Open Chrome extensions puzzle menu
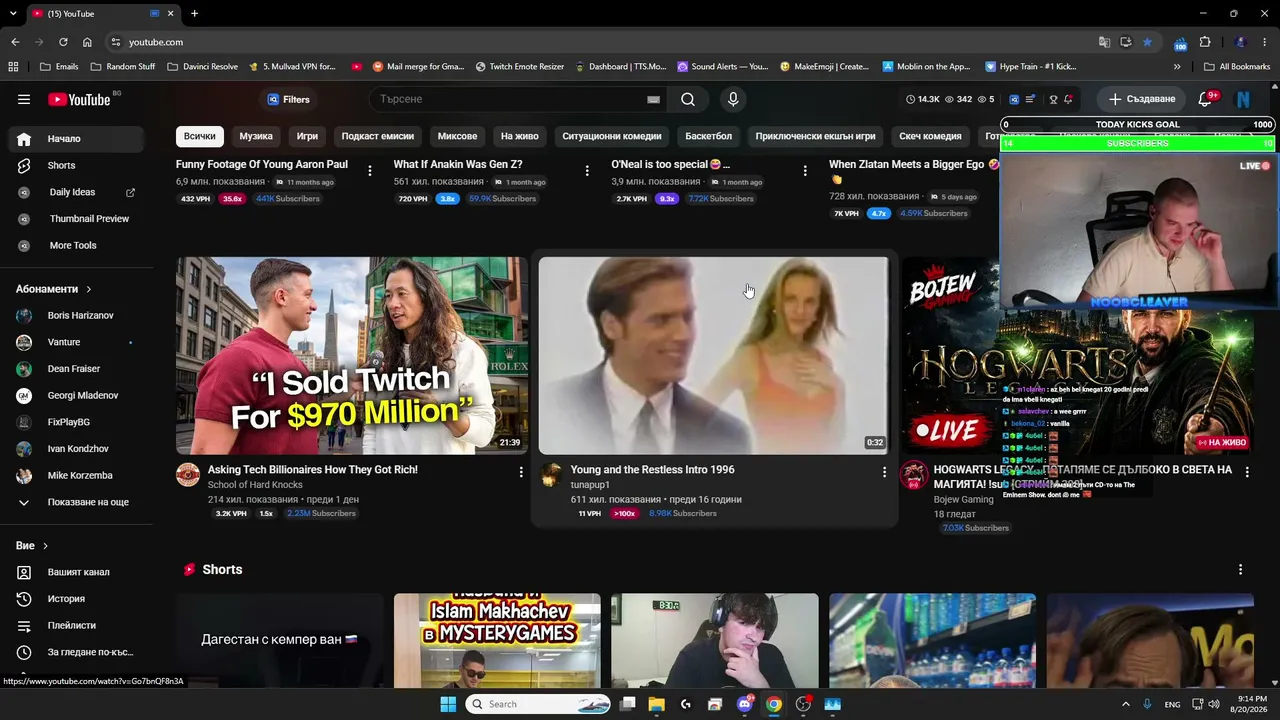 [x=1205, y=42]
